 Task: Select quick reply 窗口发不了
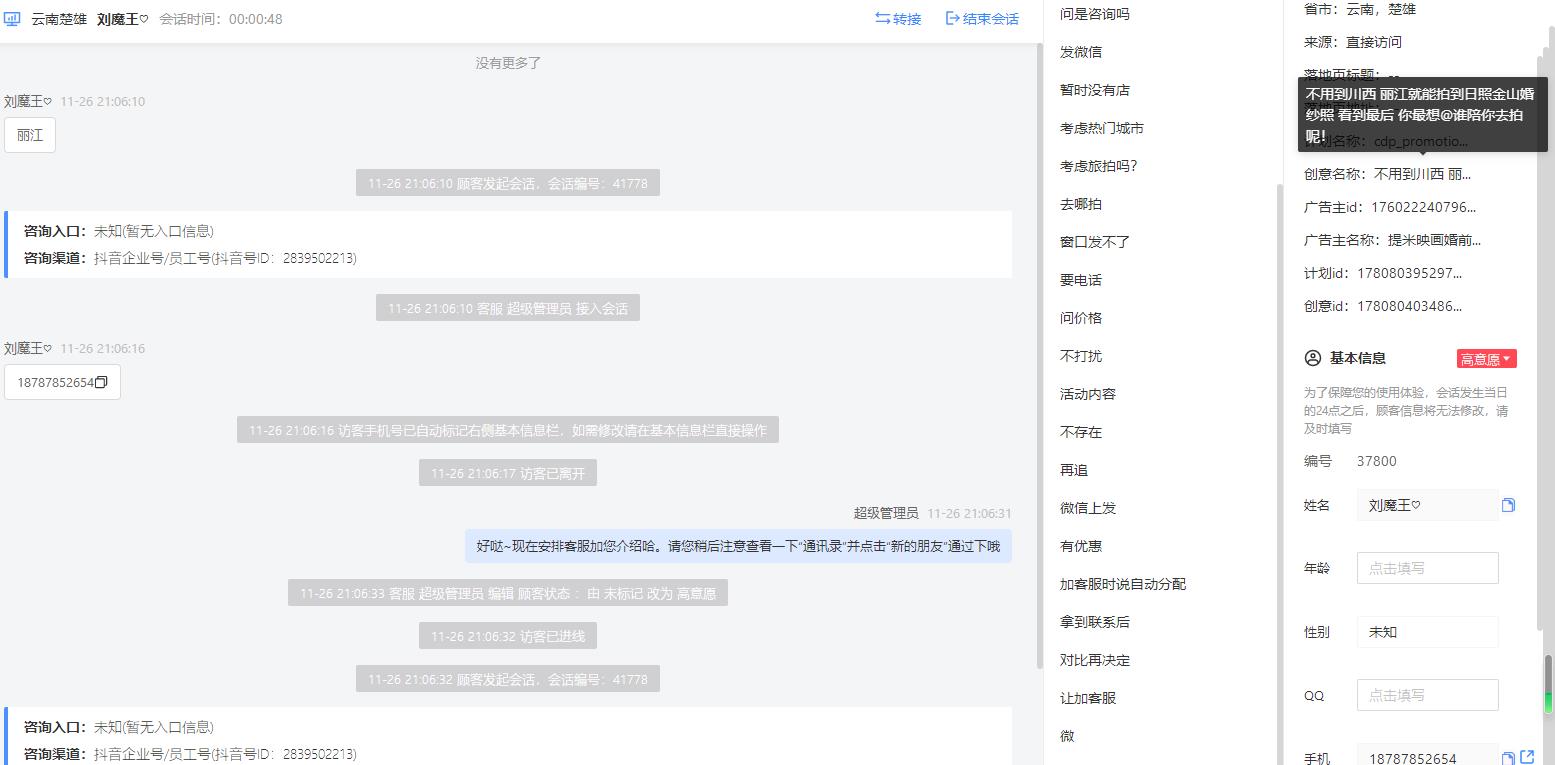tap(1095, 242)
